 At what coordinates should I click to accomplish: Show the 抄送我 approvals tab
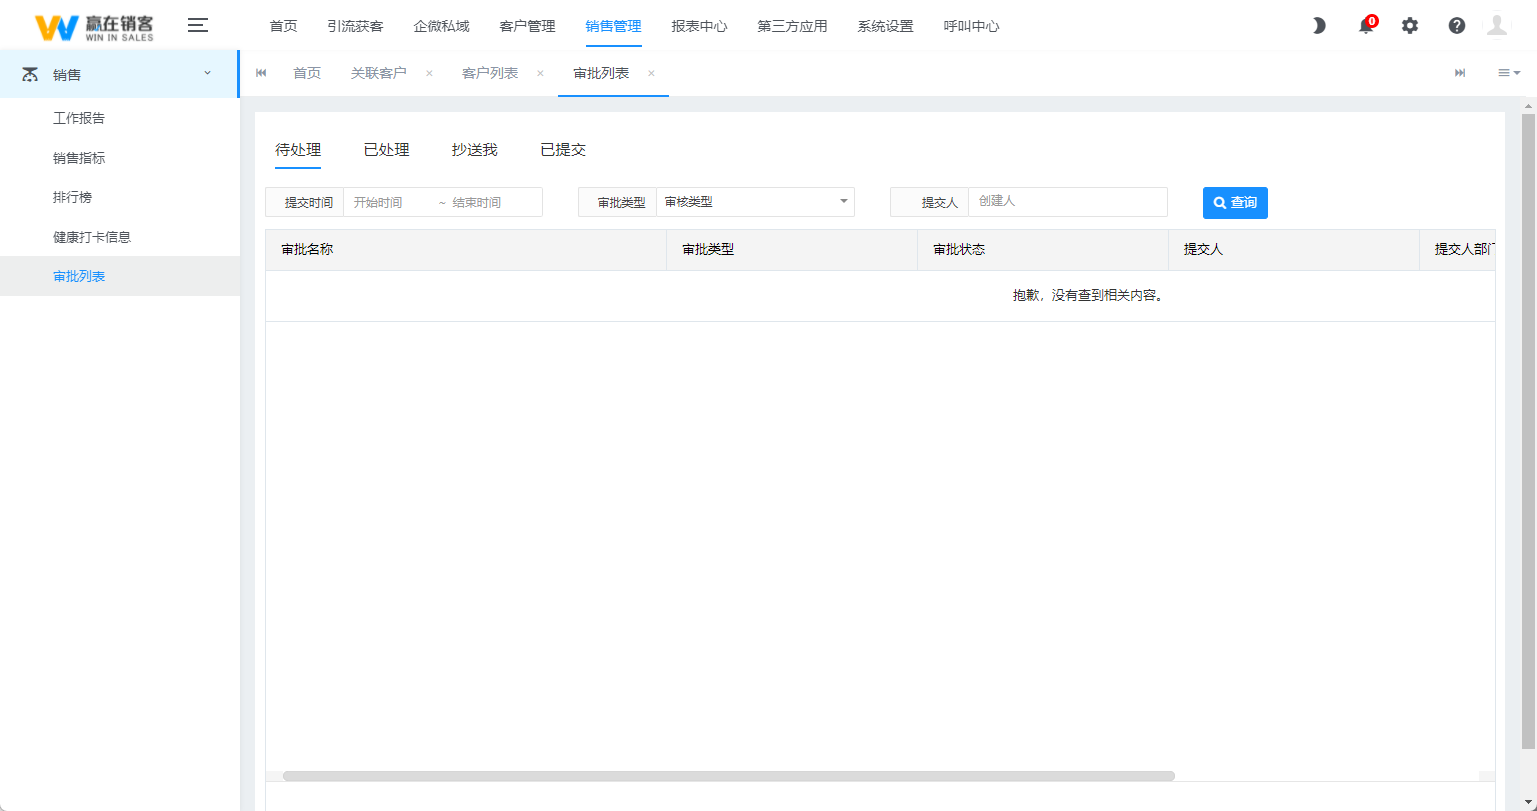[x=475, y=150]
